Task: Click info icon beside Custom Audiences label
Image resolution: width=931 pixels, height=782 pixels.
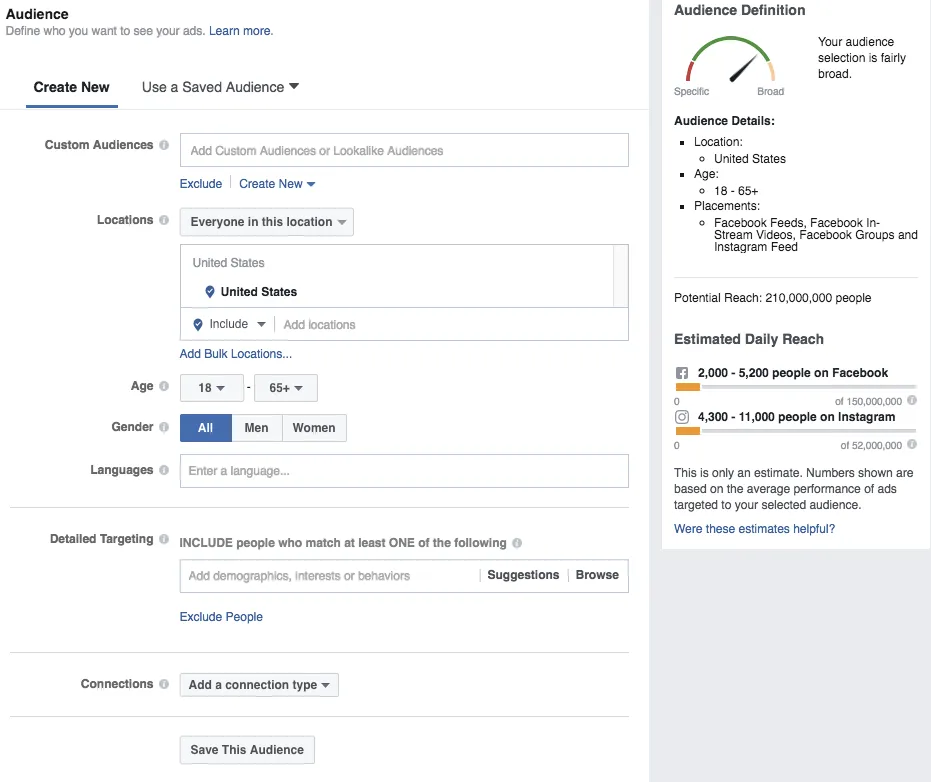Action: 164,145
